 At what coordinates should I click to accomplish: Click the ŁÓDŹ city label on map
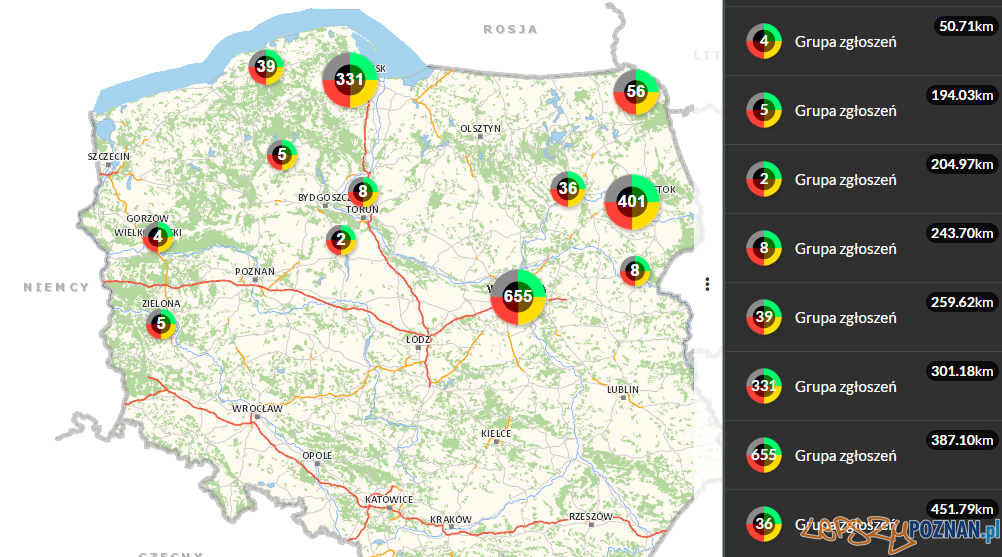(419, 339)
